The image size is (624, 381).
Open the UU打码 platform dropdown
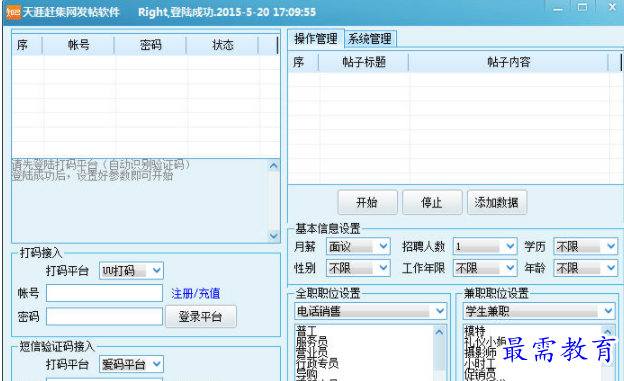pyautogui.click(x=131, y=271)
